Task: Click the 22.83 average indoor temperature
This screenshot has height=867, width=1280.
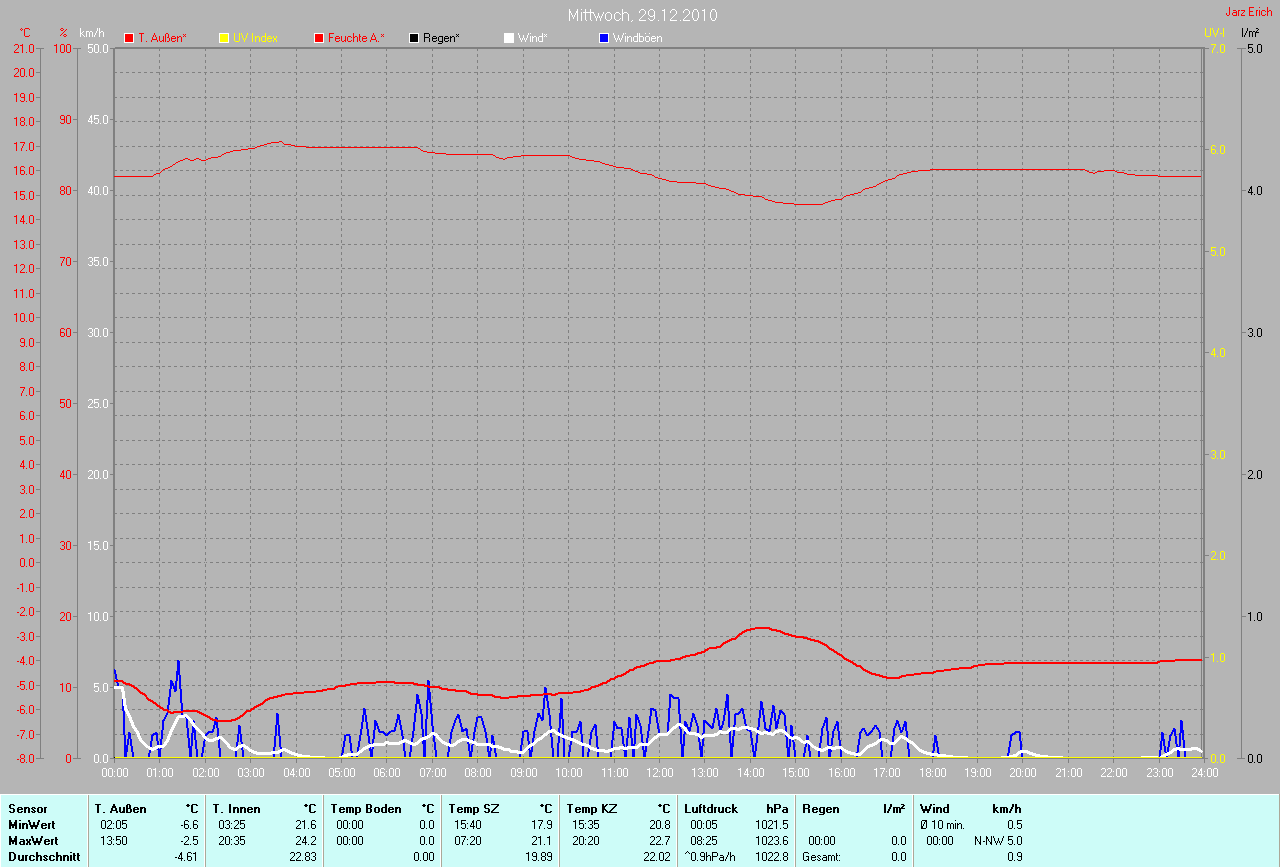Action: [304, 857]
